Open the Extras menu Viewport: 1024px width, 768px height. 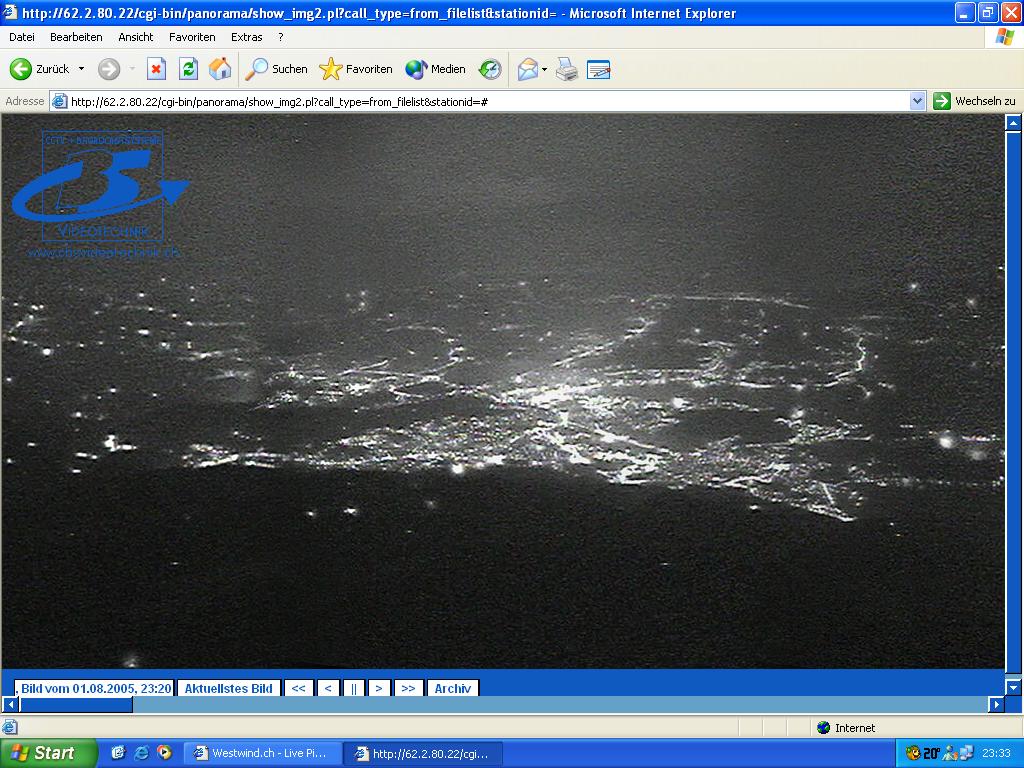[246, 37]
